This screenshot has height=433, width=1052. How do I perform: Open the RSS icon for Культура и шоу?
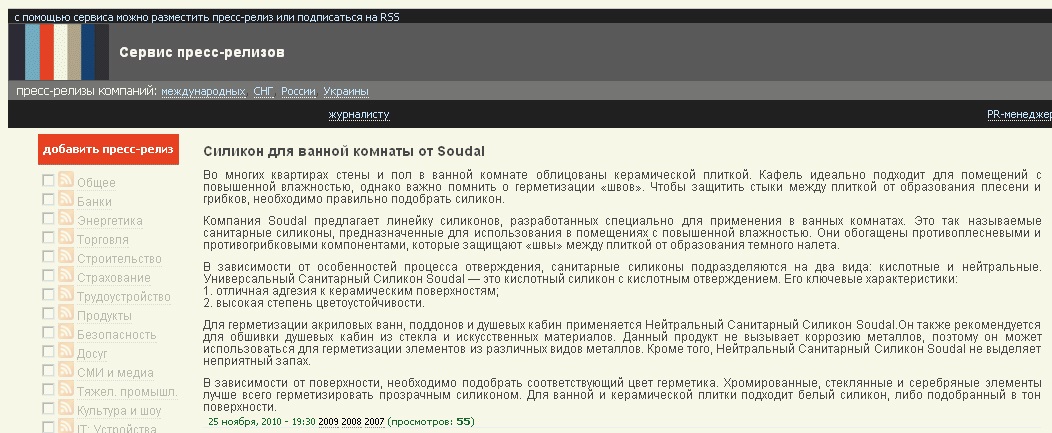point(66,407)
